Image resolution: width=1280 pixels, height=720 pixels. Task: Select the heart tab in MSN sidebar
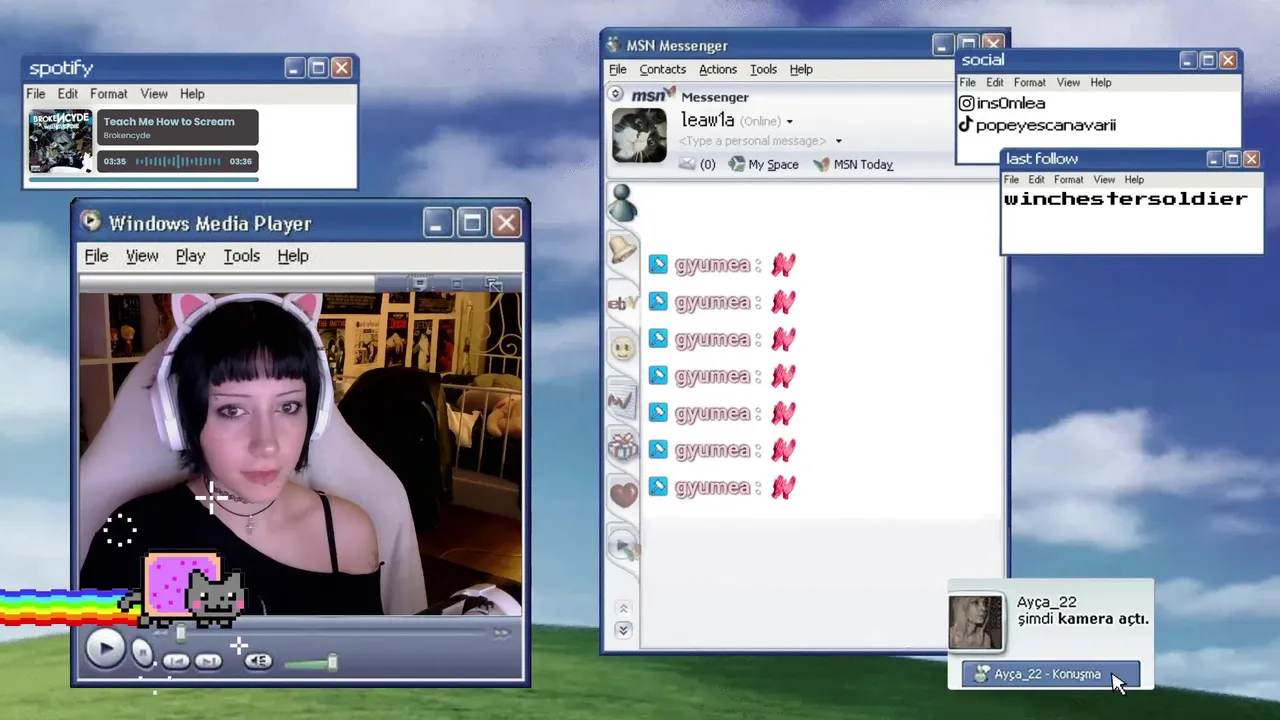(623, 494)
